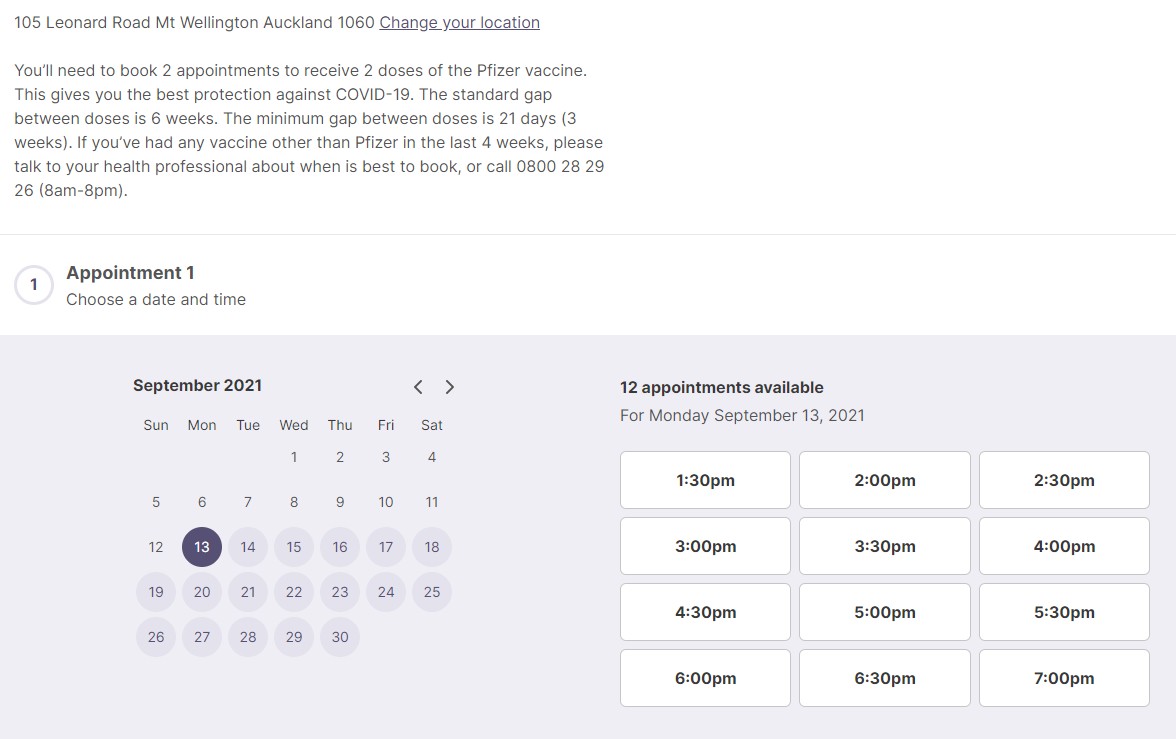The width and height of the screenshot is (1176, 739).
Task: Pick the 7:00pm appointment slot
Action: click(x=1064, y=678)
